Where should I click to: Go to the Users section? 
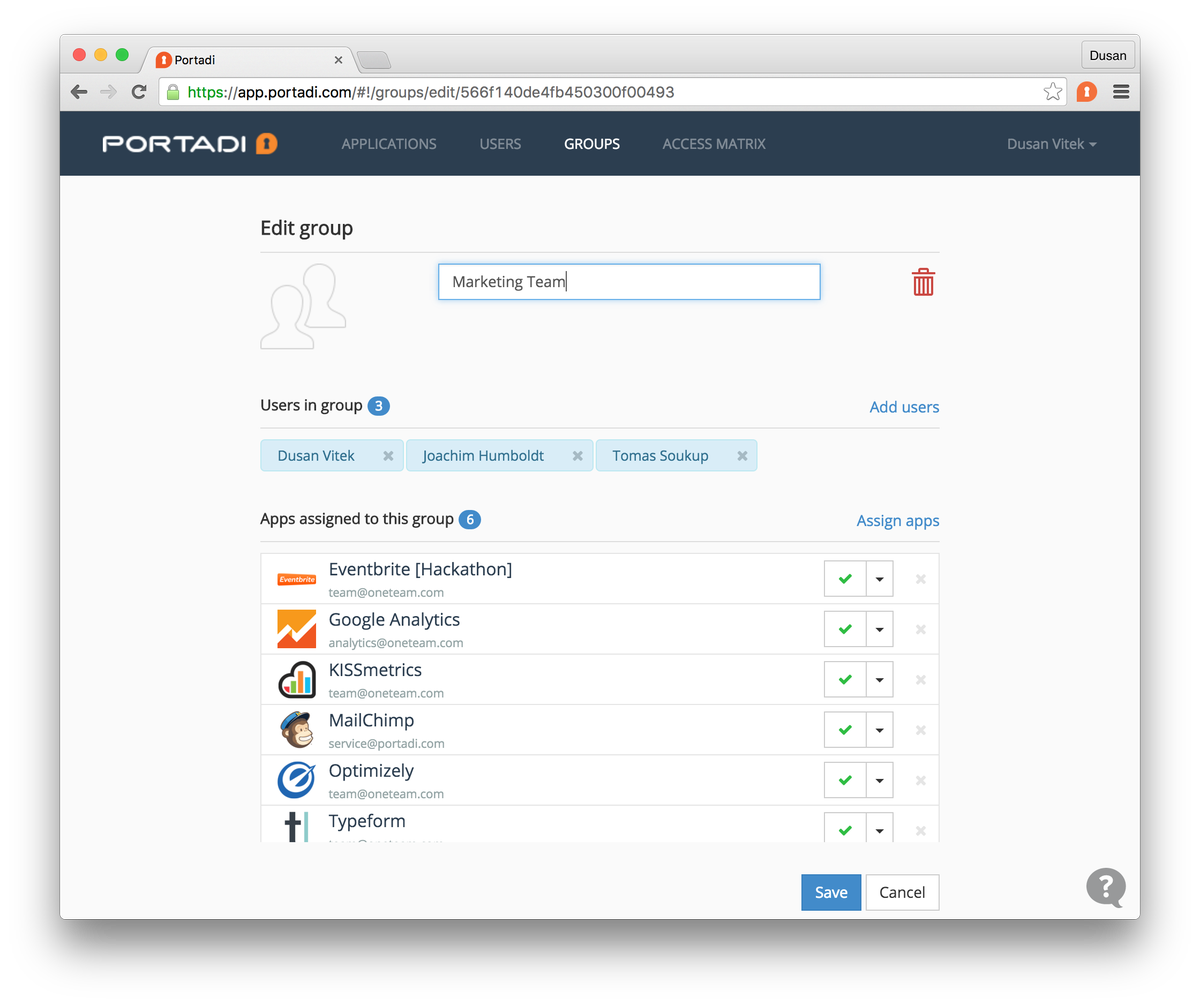[x=500, y=144]
